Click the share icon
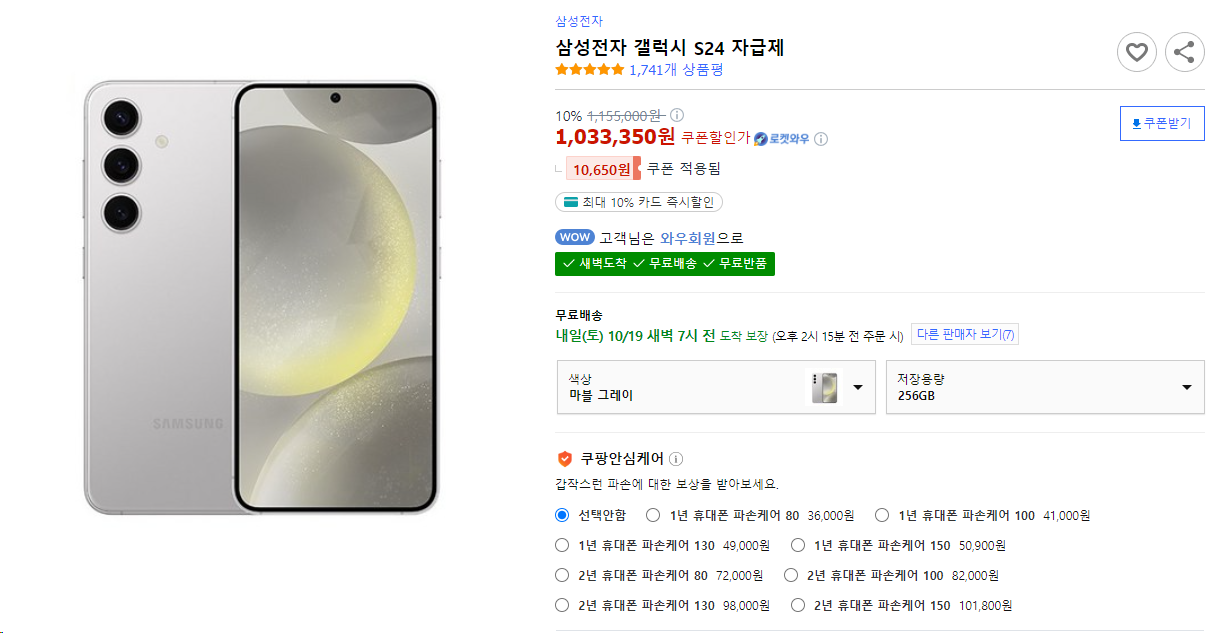The image size is (1216, 633). 1184,52
